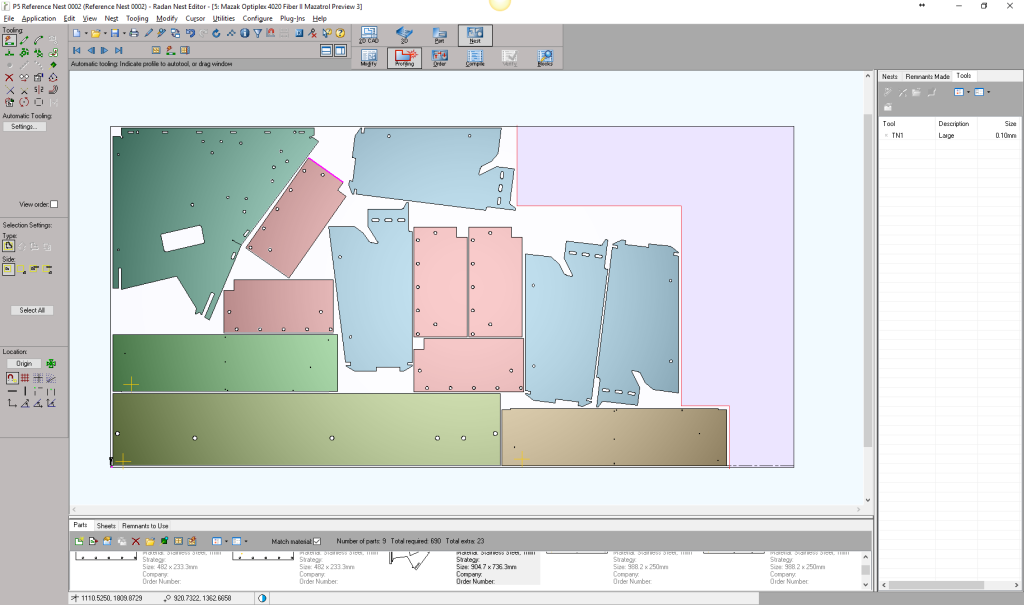Image resolution: width=1024 pixels, height=605 pixels.
Task: Expand the Open file dropdown arrow
Action: click(105, 33)
